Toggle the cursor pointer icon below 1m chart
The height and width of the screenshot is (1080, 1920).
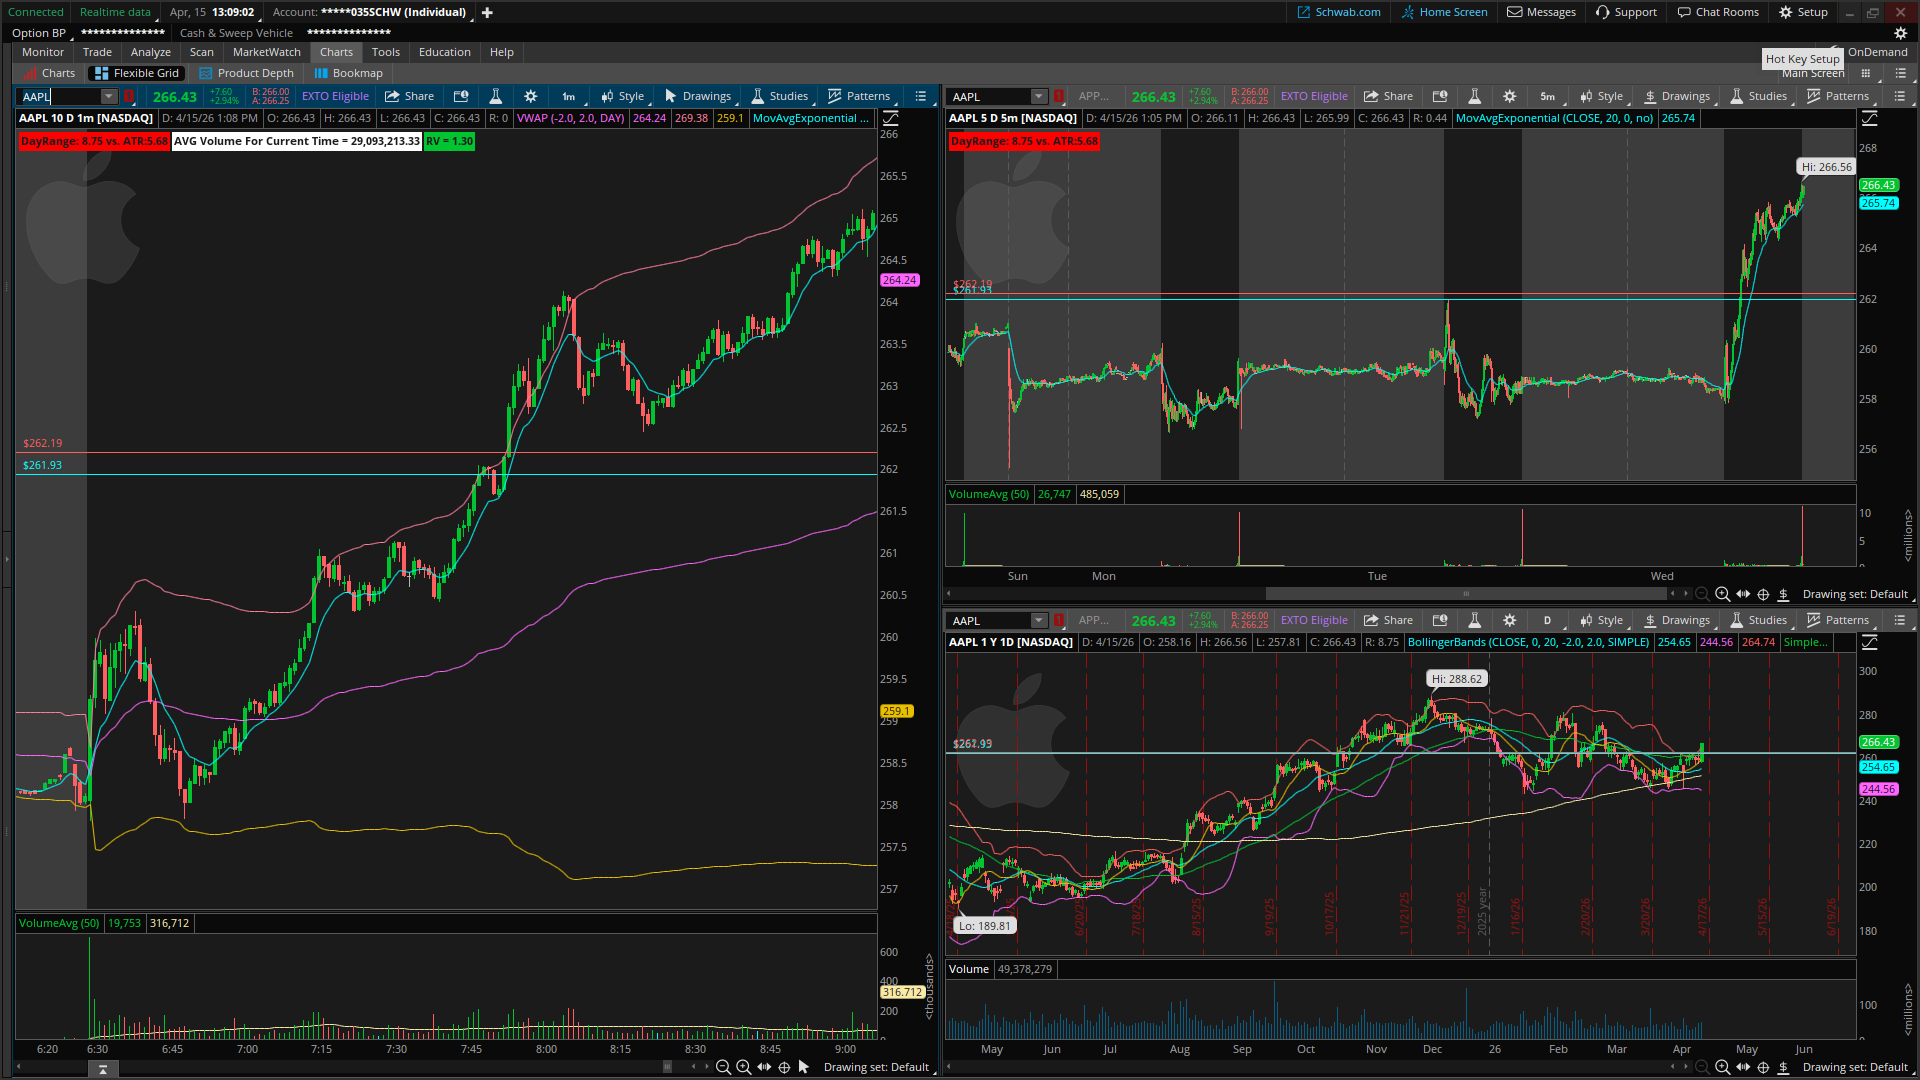click(804, 1068)
